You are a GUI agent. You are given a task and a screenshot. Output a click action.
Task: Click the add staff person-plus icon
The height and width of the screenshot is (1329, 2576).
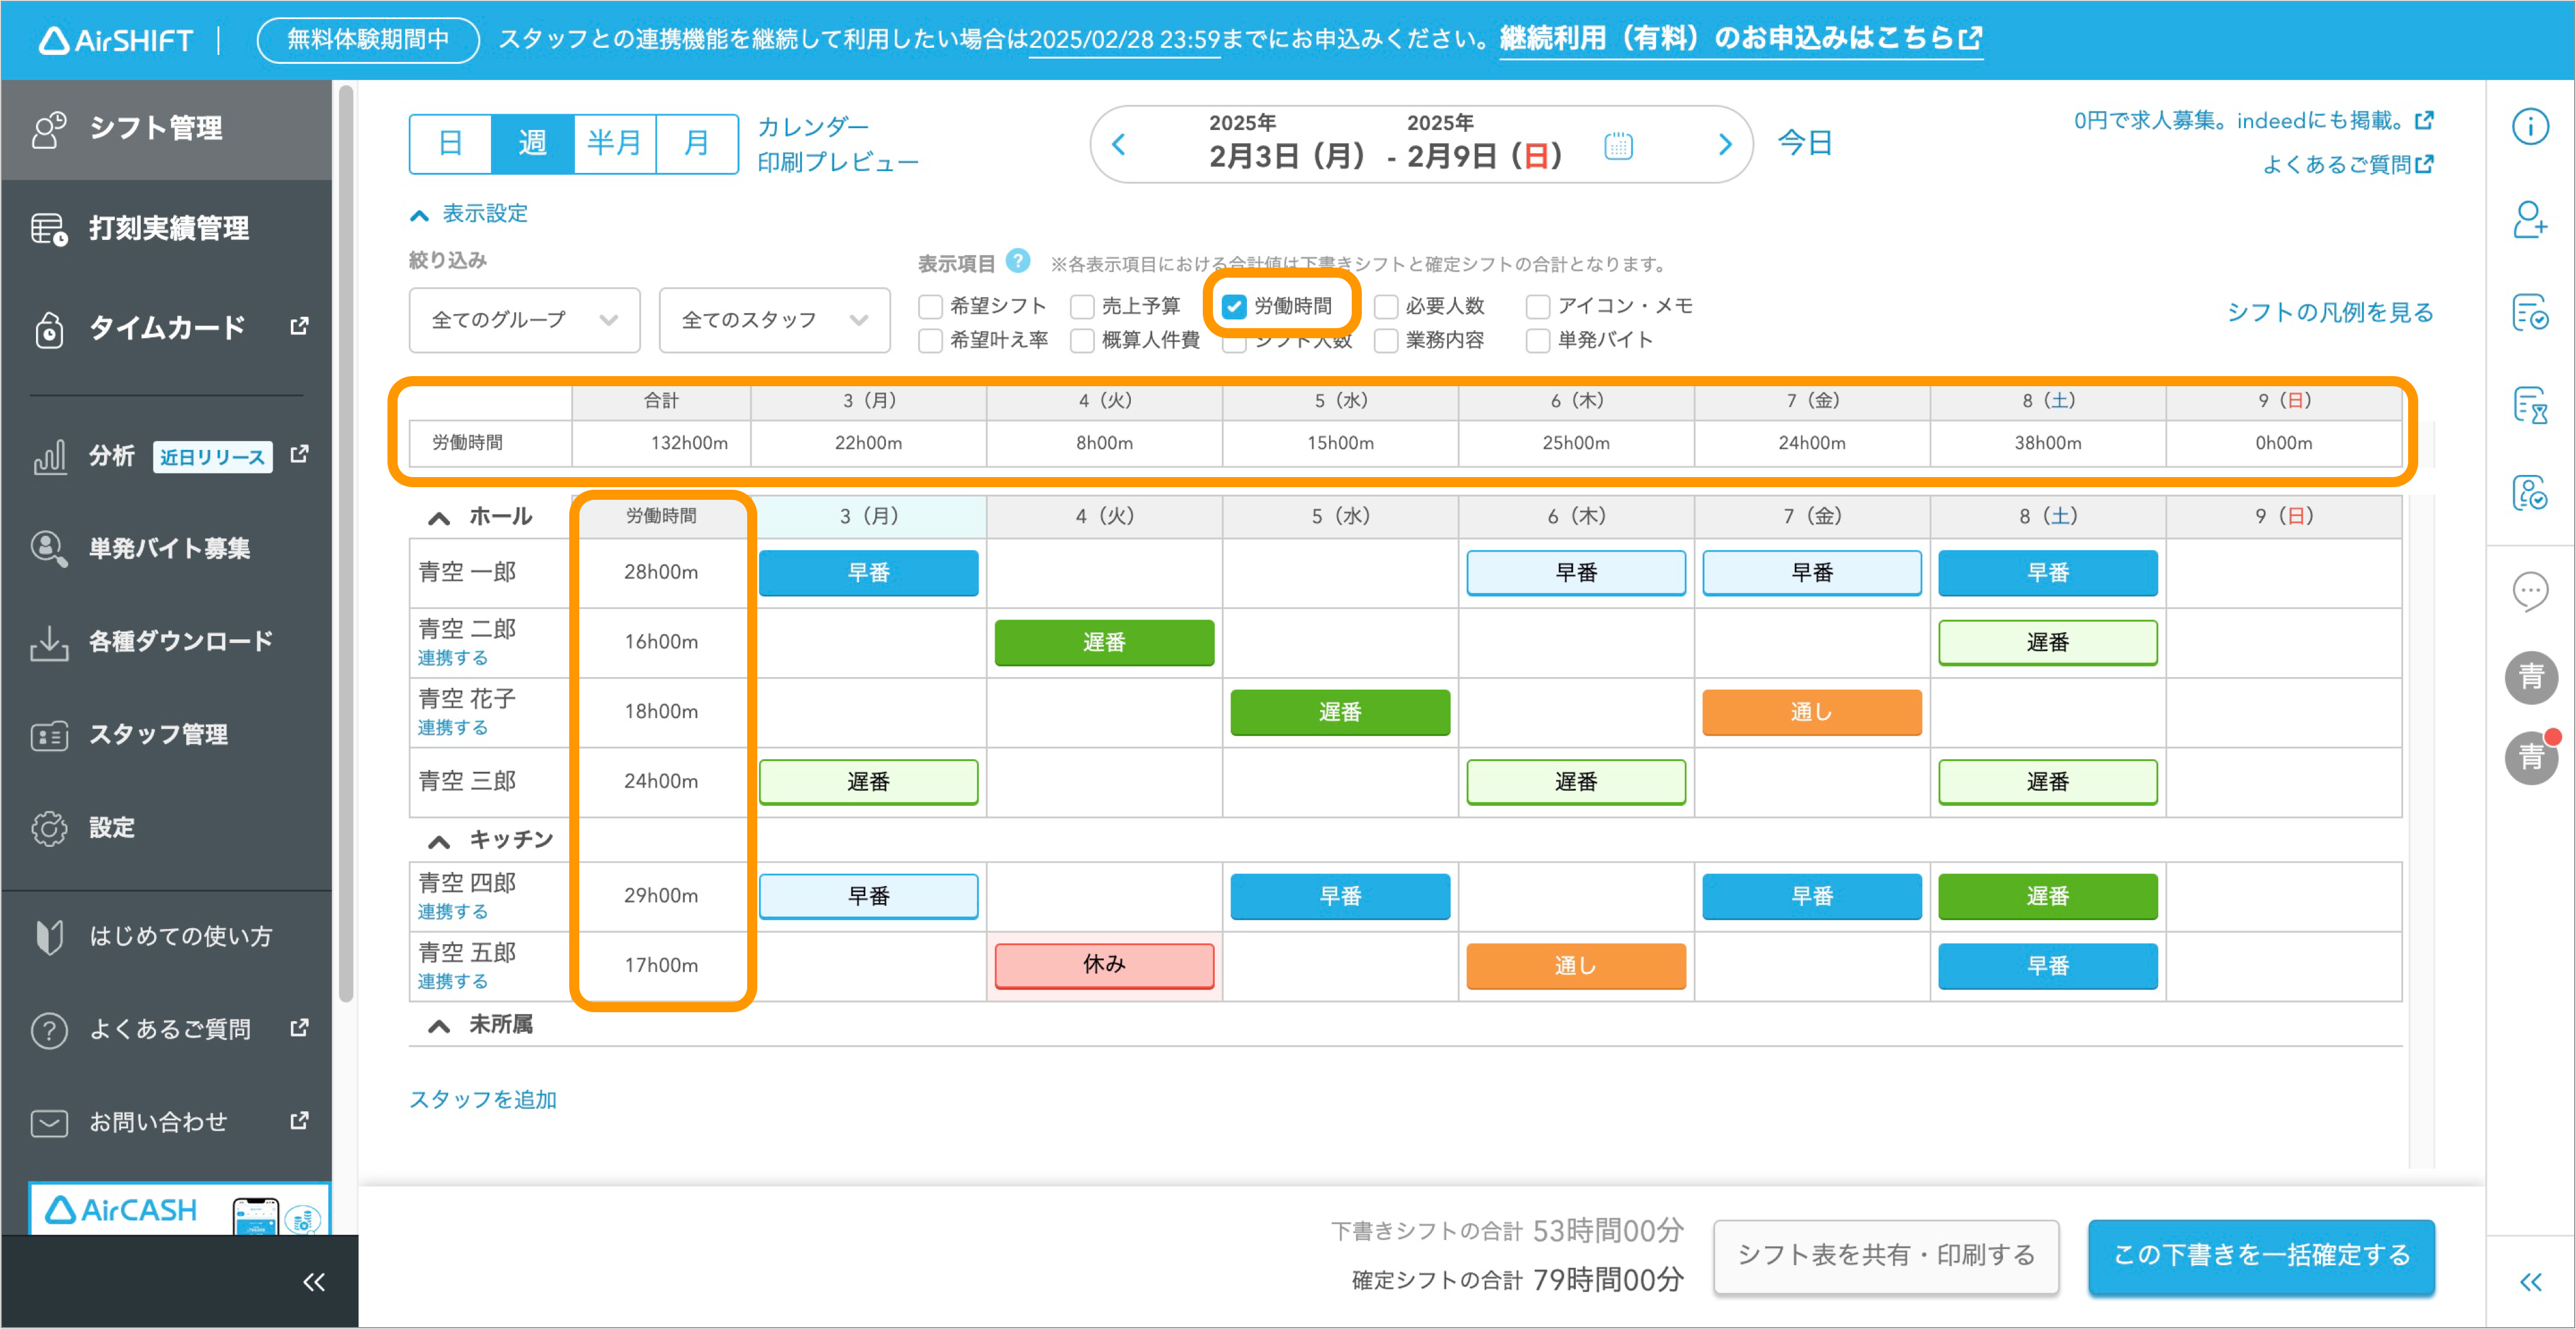pos(2530,219)
